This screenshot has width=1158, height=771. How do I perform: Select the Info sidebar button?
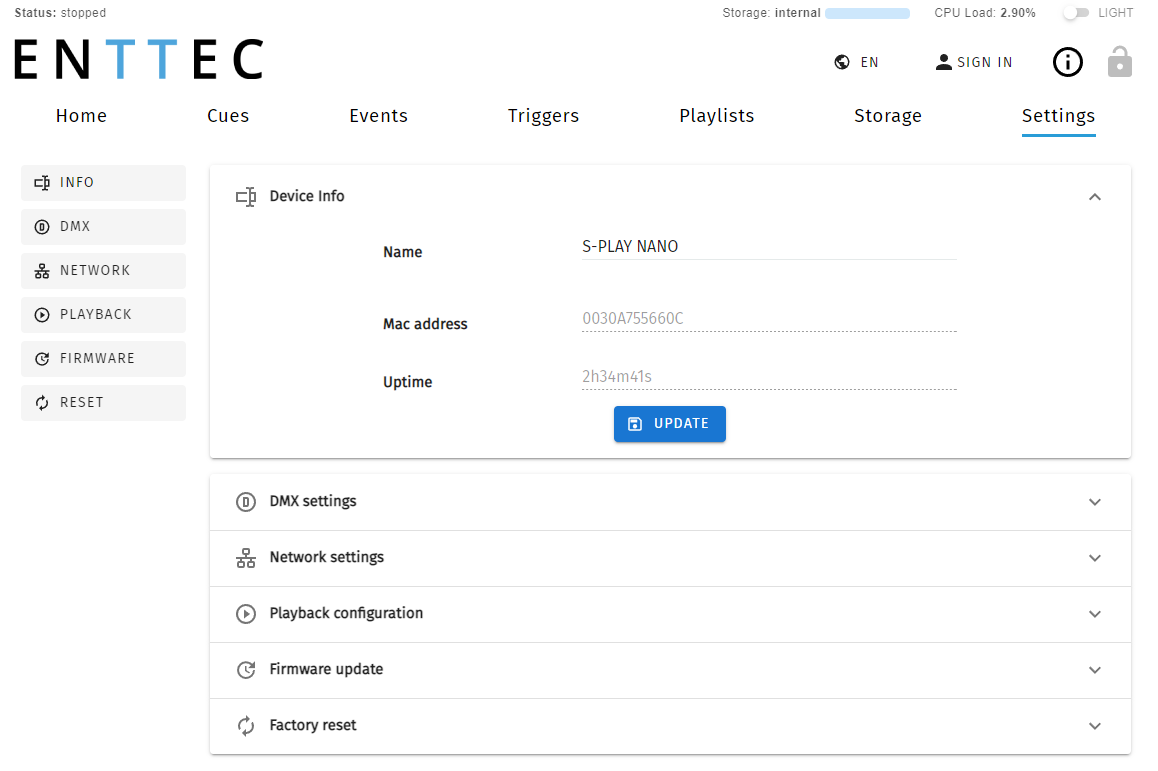tap(103, 182)
